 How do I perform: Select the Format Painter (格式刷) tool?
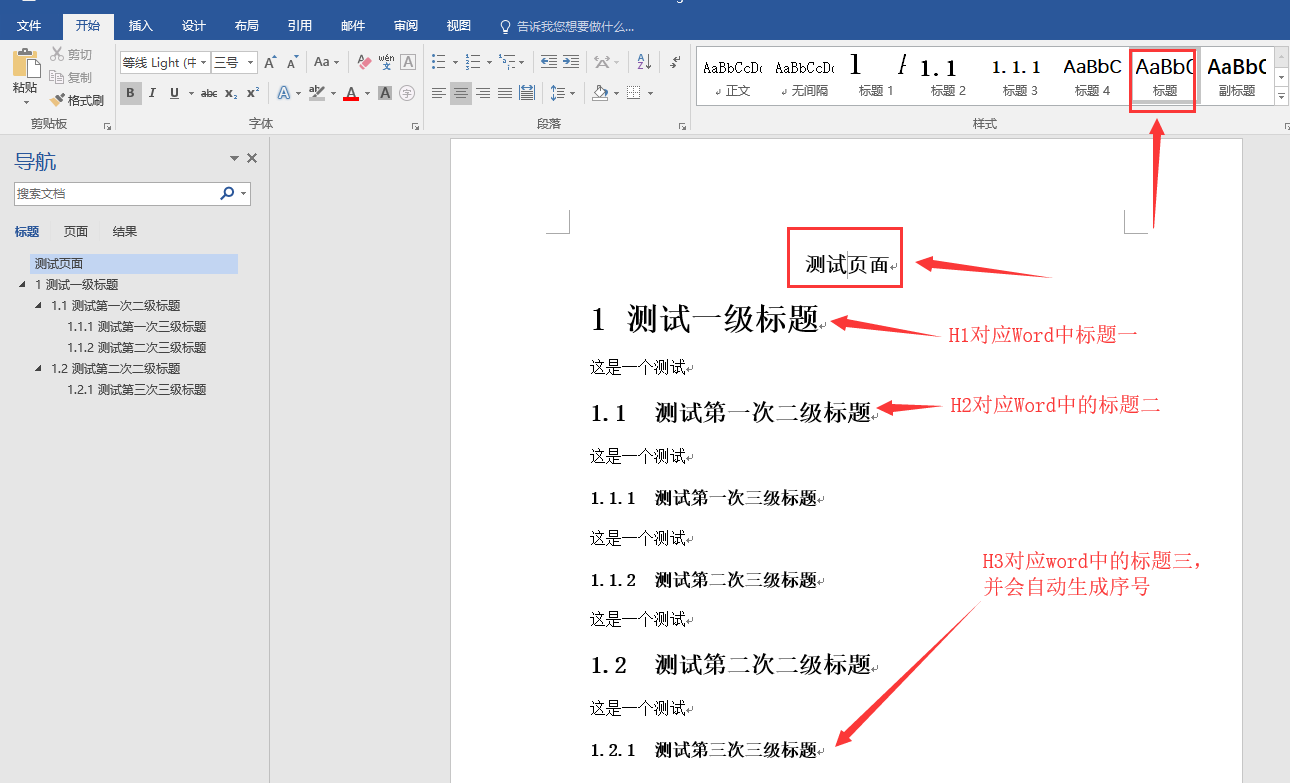(x=75, y=99)
